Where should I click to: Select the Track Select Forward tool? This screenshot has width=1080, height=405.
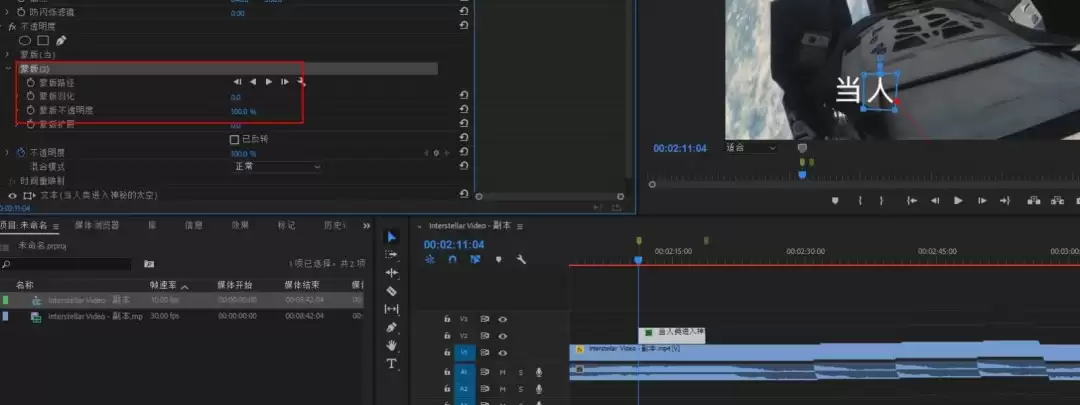[391, 255]
